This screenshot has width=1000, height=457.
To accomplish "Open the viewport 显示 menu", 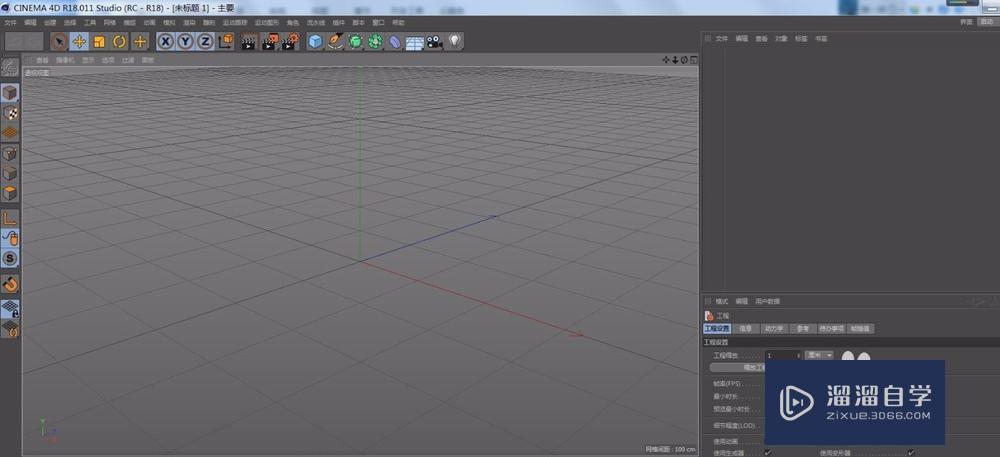I will click(89, 60).
